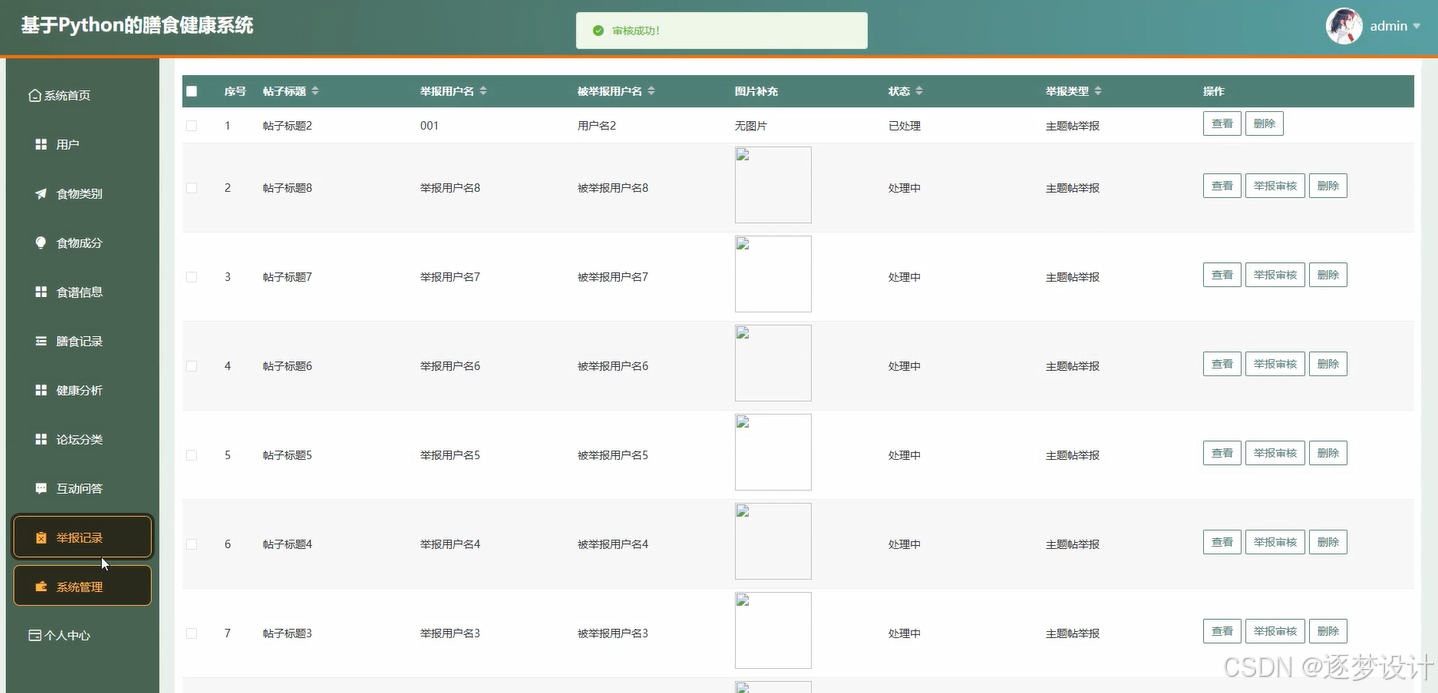
Task: Check the checkbox for row 帖子标题4
Action: point(192,544)
